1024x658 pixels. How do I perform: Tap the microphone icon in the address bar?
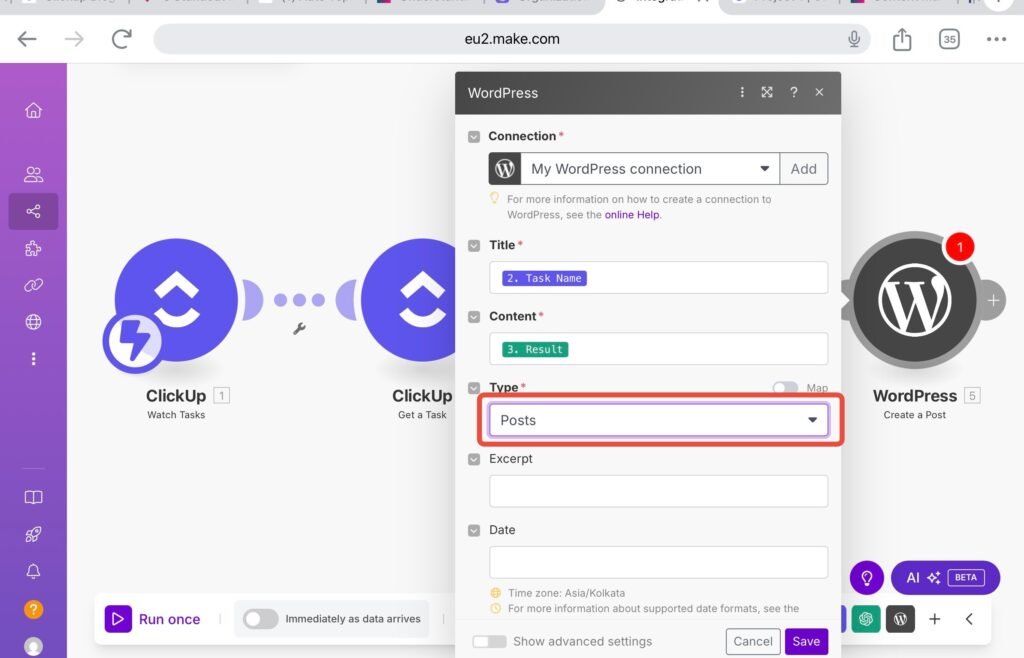[854, 39]
